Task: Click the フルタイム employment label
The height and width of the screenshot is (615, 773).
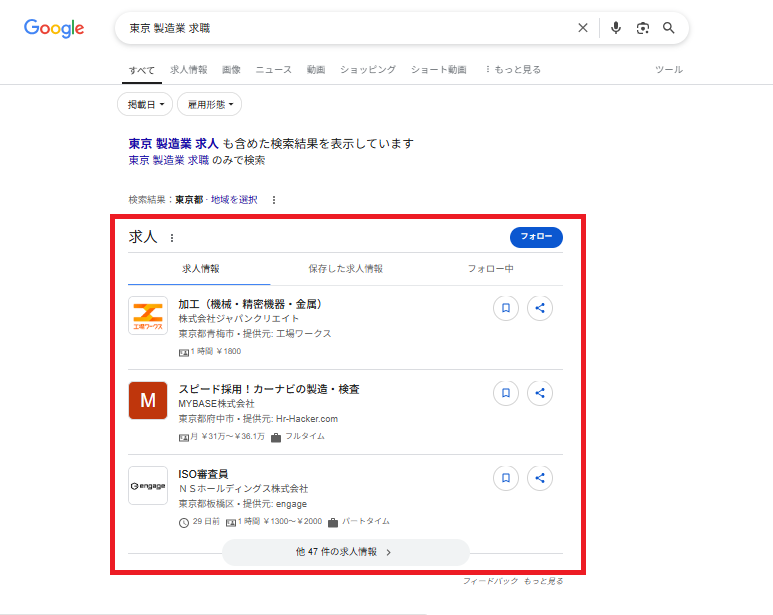Action: pyautogui.click(x=305, y=436)
